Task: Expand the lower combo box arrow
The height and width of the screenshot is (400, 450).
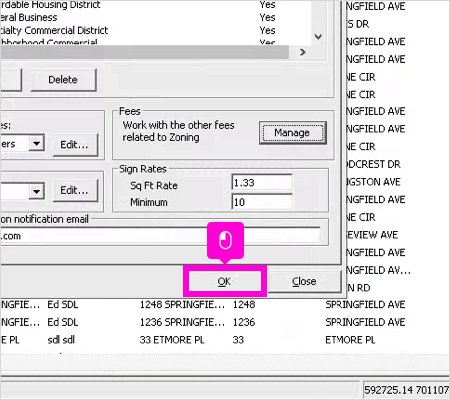Action: [36, 191]
